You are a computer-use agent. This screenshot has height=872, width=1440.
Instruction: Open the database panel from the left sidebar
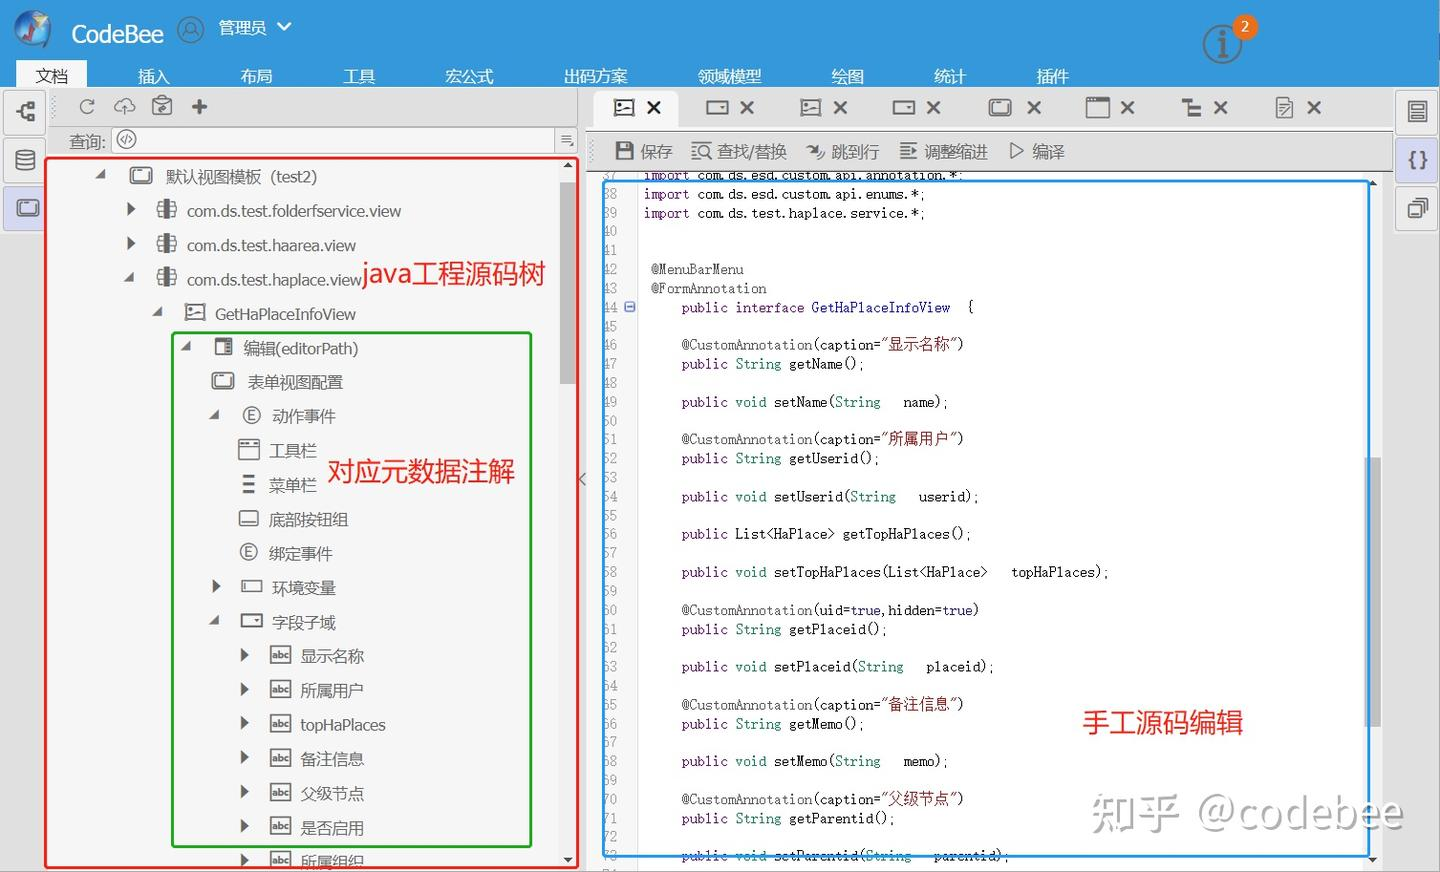click(24, 159)
